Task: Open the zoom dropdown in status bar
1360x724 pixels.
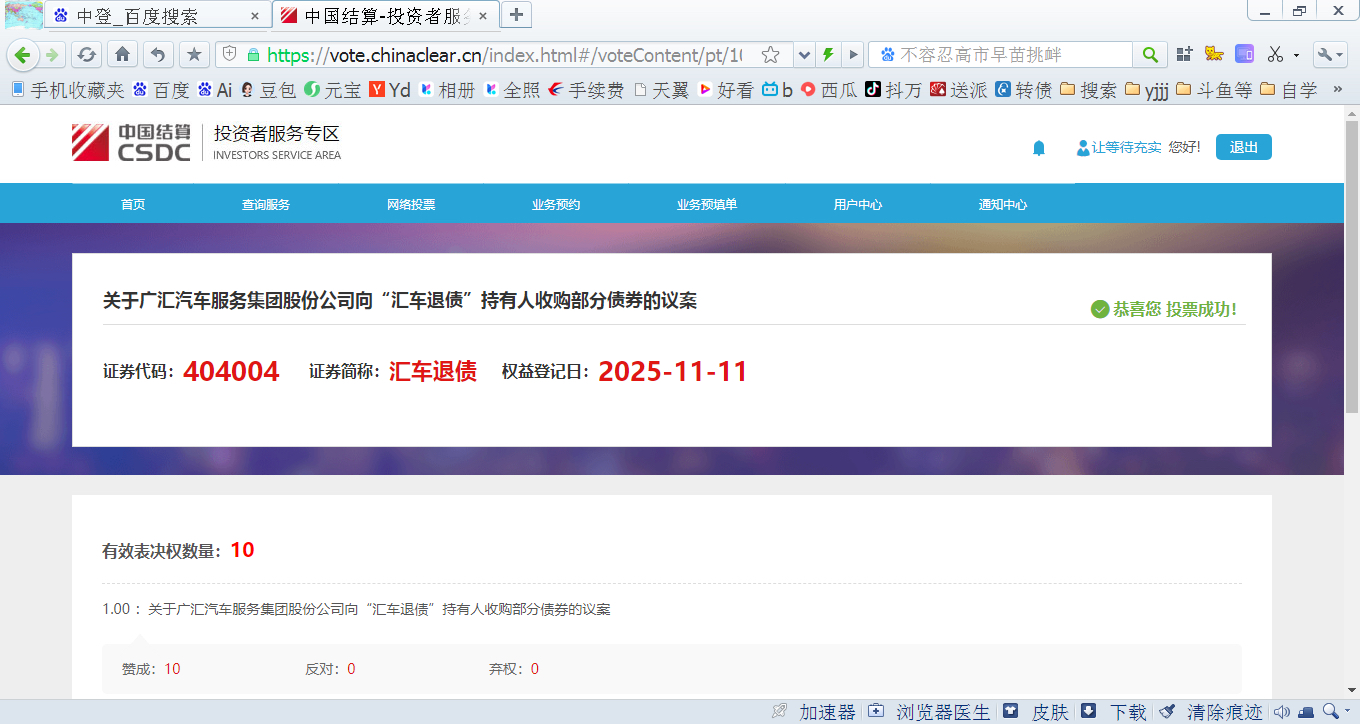Action: (x=1349, y=712)
